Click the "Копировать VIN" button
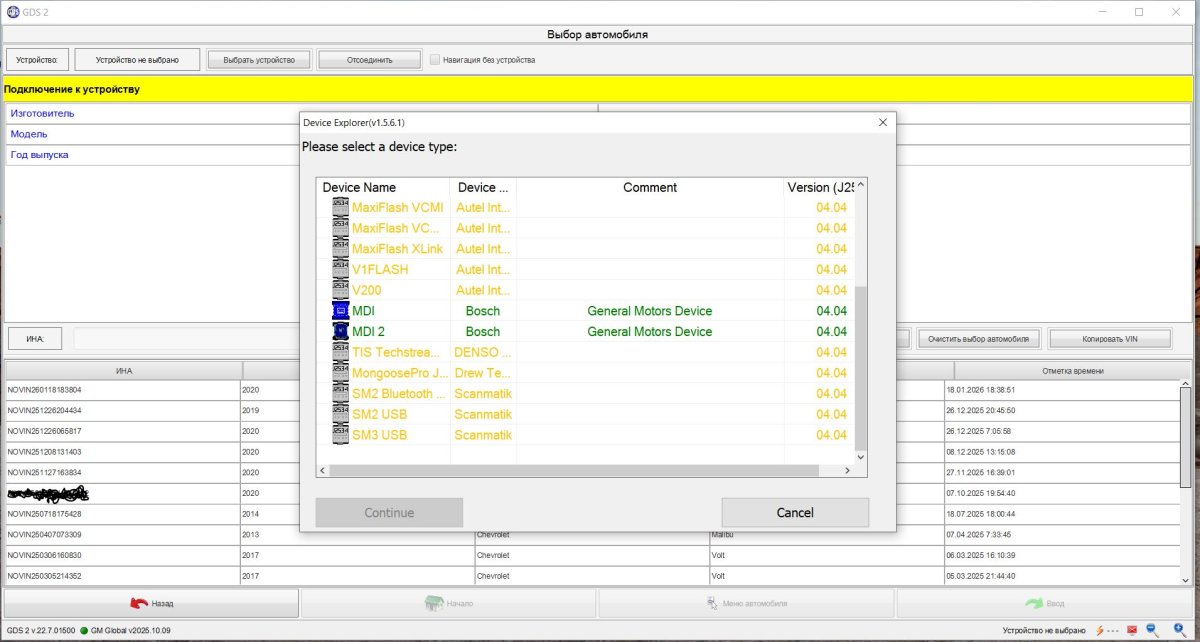1200x642 pixels. tap(1110, 338)
